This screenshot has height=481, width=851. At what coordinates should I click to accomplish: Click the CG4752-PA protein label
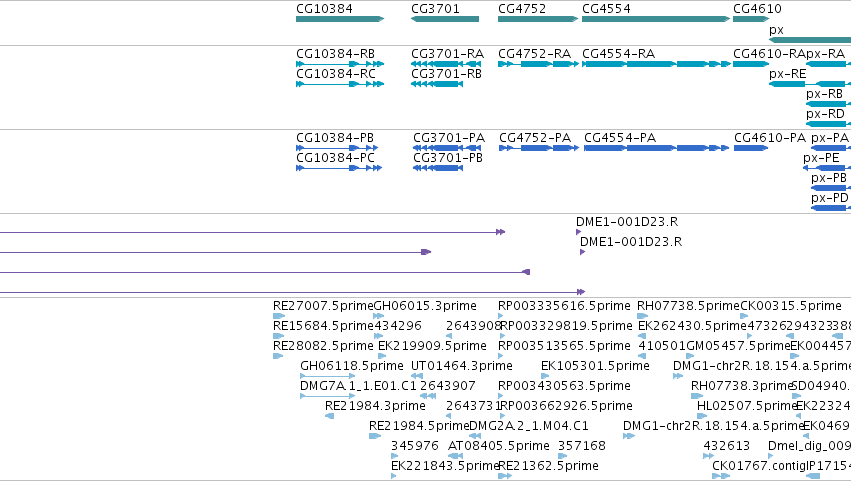[535, 138]
